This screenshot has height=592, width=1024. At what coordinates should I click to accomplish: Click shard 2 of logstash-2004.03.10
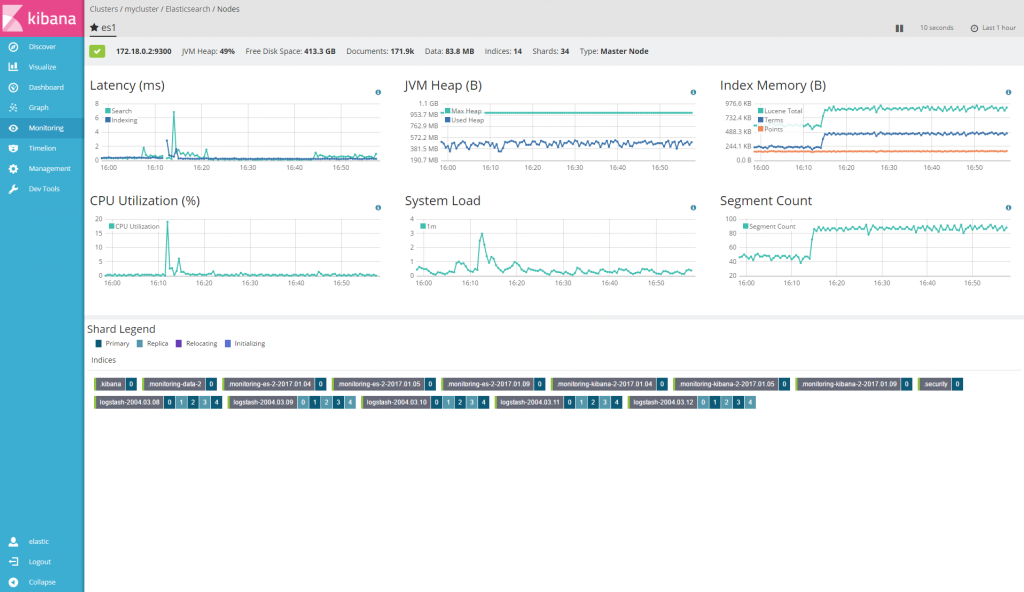[x=460, y=403]
